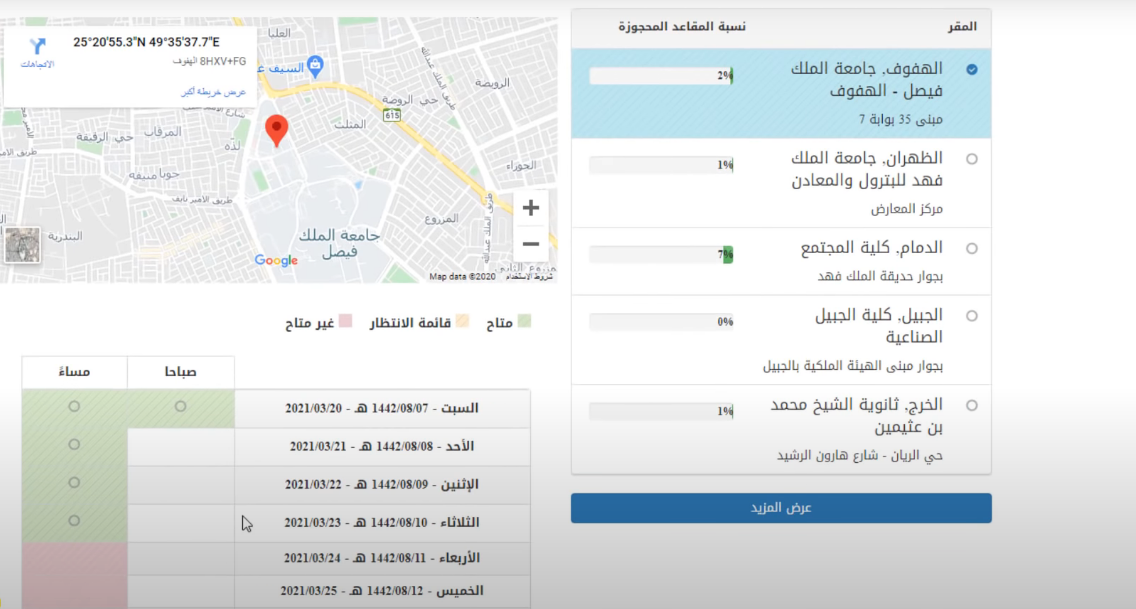The width and height of the screenshot is (1136, 609).
Task: Choose Tuesday 2021/03/23 evening slot radio
Action: click(74, 521)
